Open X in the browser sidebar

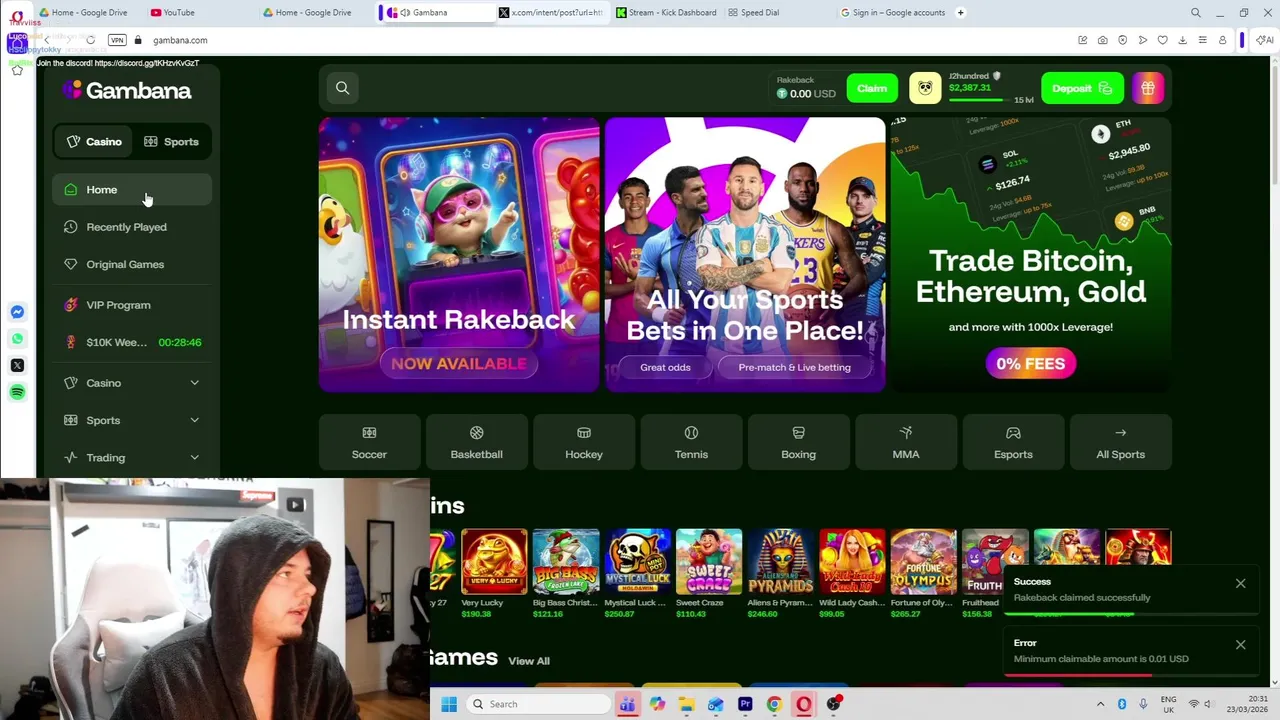(17, 366)
